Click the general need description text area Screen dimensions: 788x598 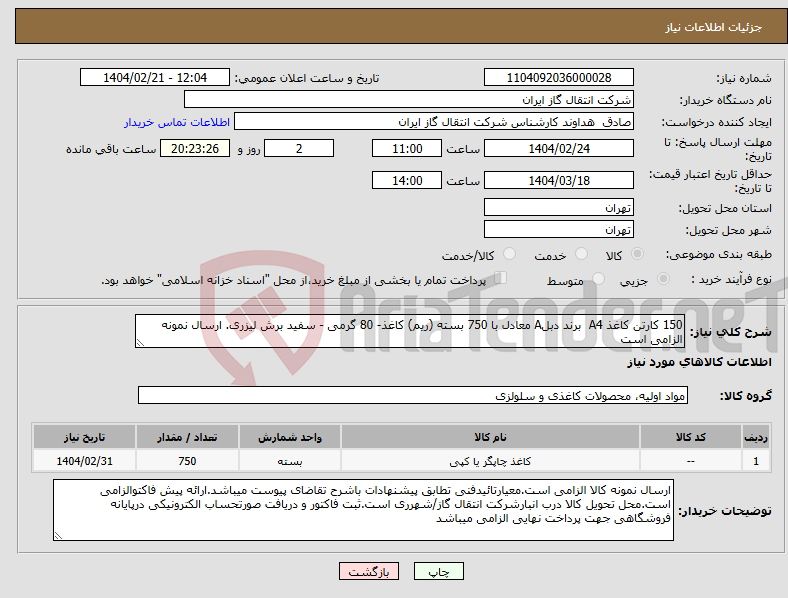pos(410,331)
